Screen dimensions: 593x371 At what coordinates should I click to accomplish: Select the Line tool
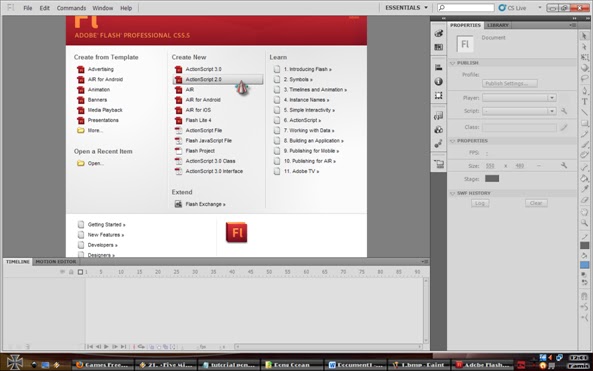coord(584,112)
